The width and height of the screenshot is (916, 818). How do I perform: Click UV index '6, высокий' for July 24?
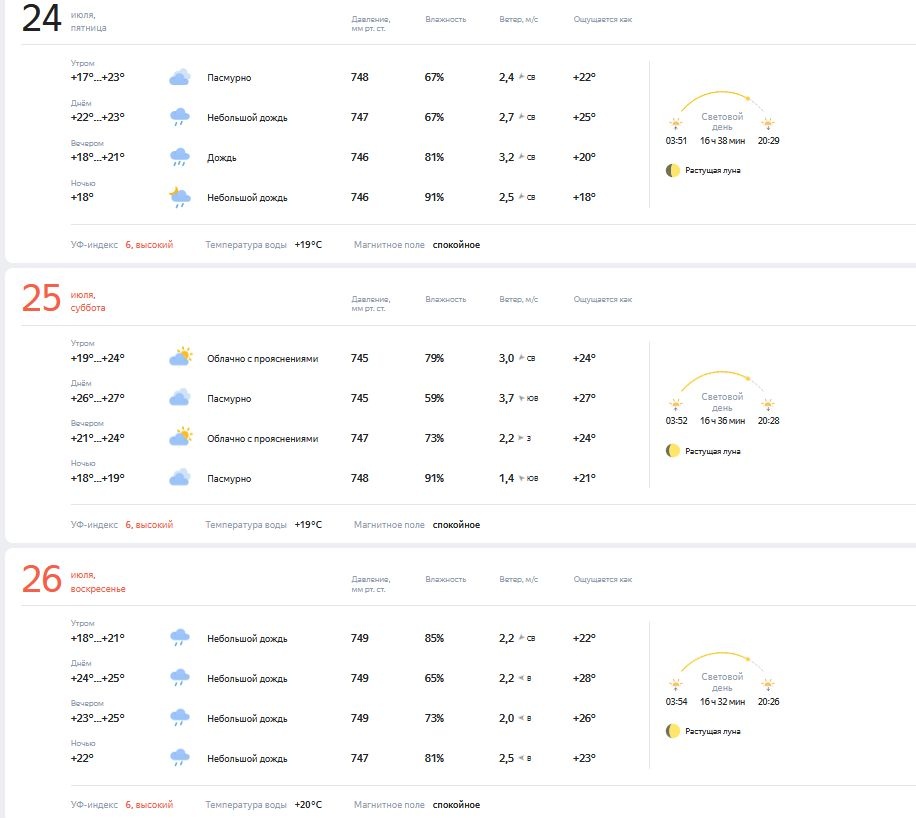click(149, 245)
